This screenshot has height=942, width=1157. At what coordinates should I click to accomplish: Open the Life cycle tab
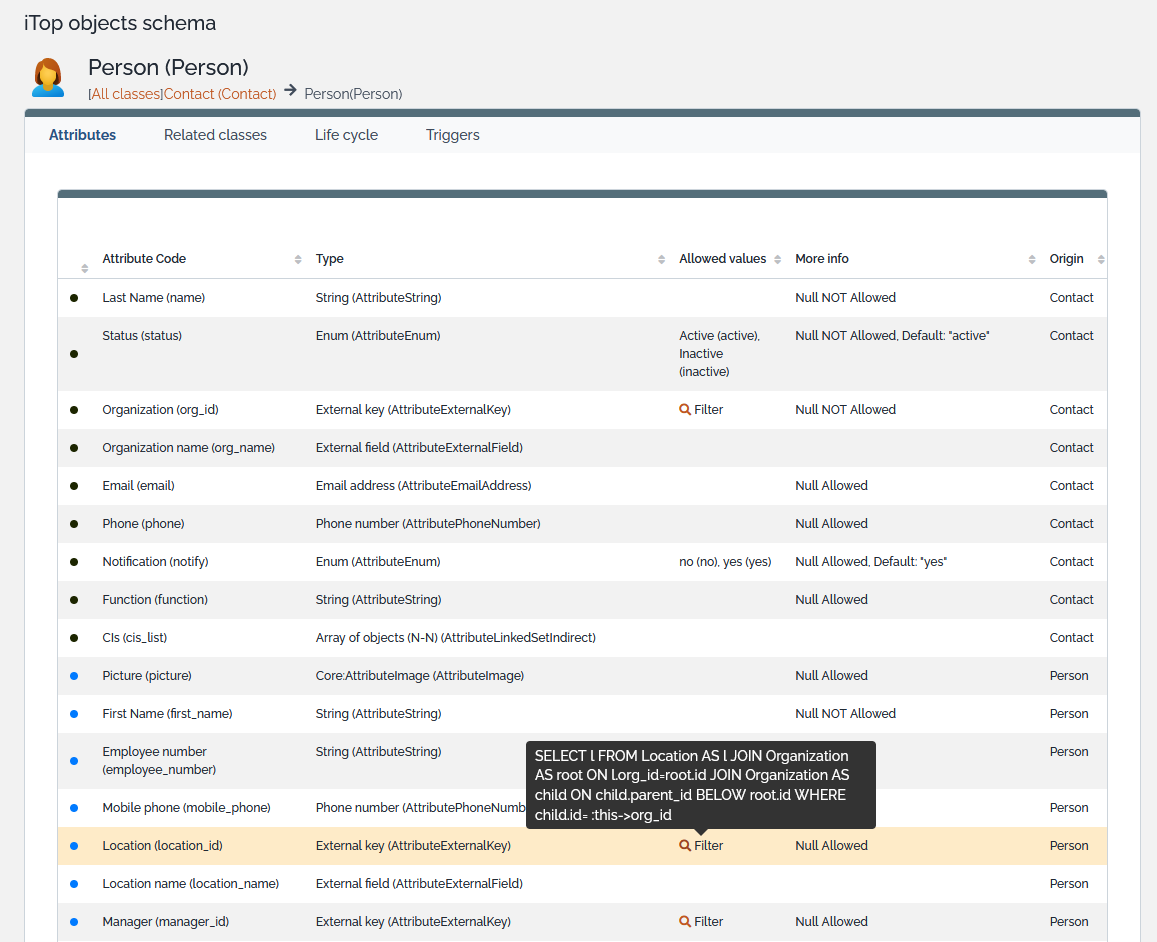tap(346, 135)
